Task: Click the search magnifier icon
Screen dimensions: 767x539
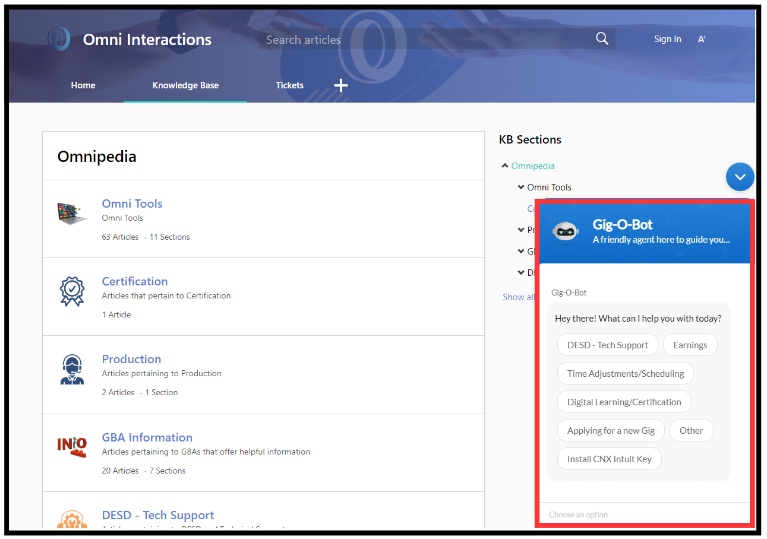Action: [x=602, y=39]
